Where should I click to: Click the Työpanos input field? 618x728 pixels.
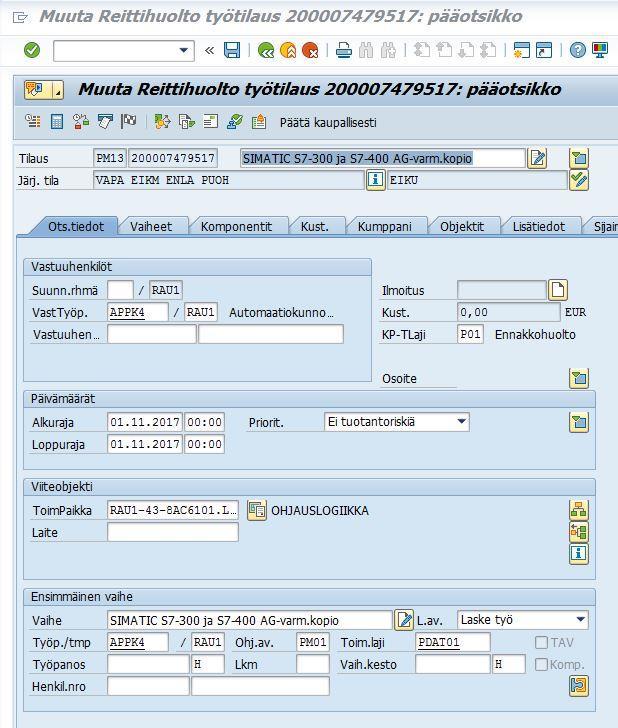pos(148,664)
